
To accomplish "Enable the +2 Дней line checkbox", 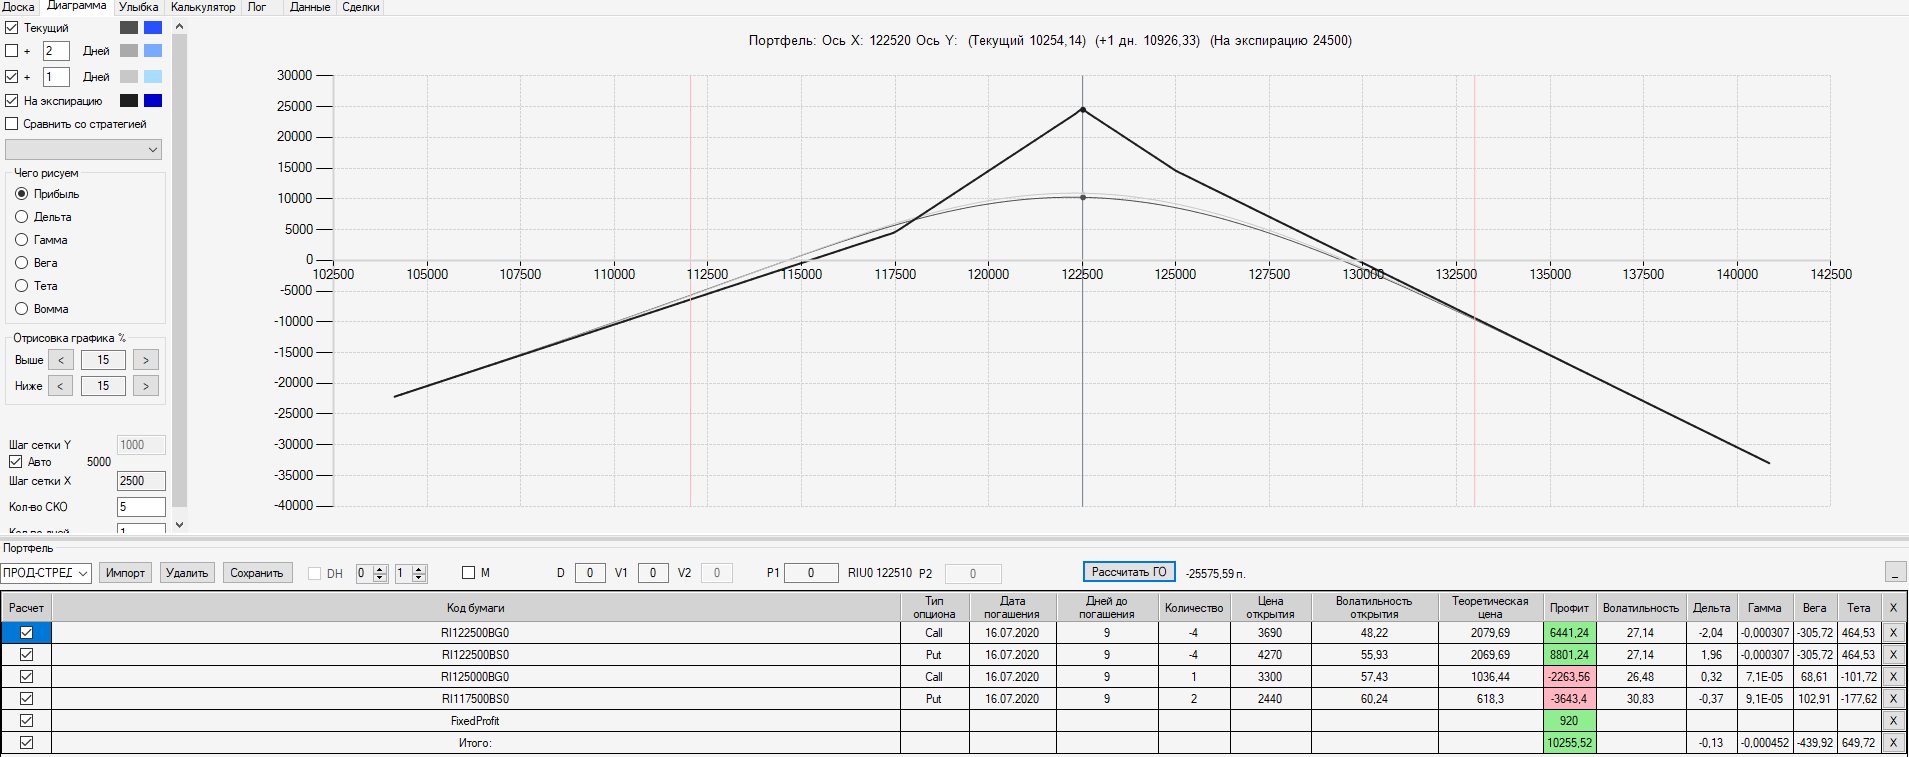I will pos(12,51).
